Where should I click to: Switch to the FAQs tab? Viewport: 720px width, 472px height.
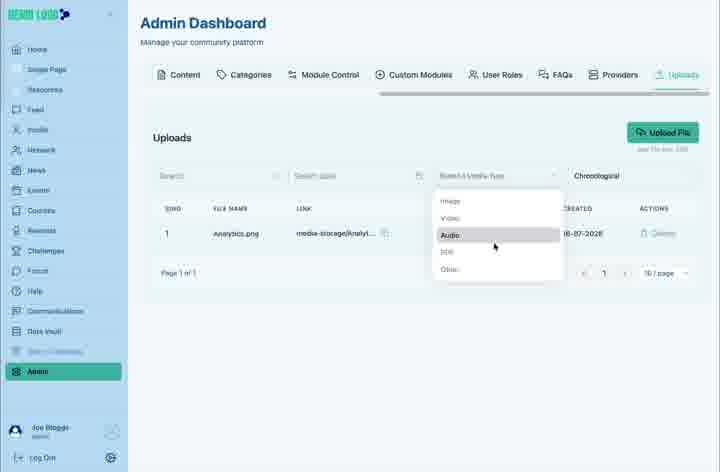coord(555,75)
